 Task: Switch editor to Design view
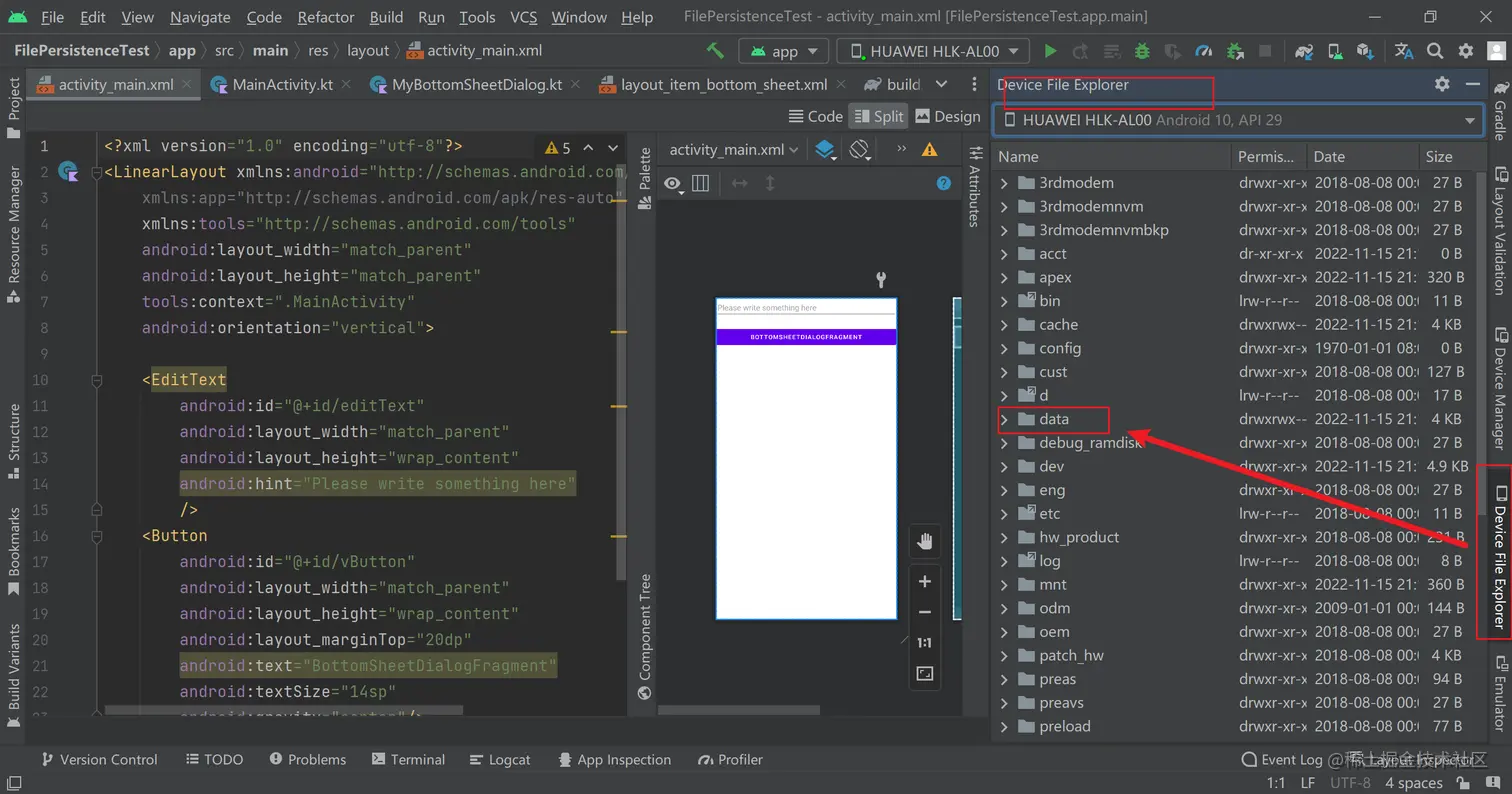coord(948,117)
